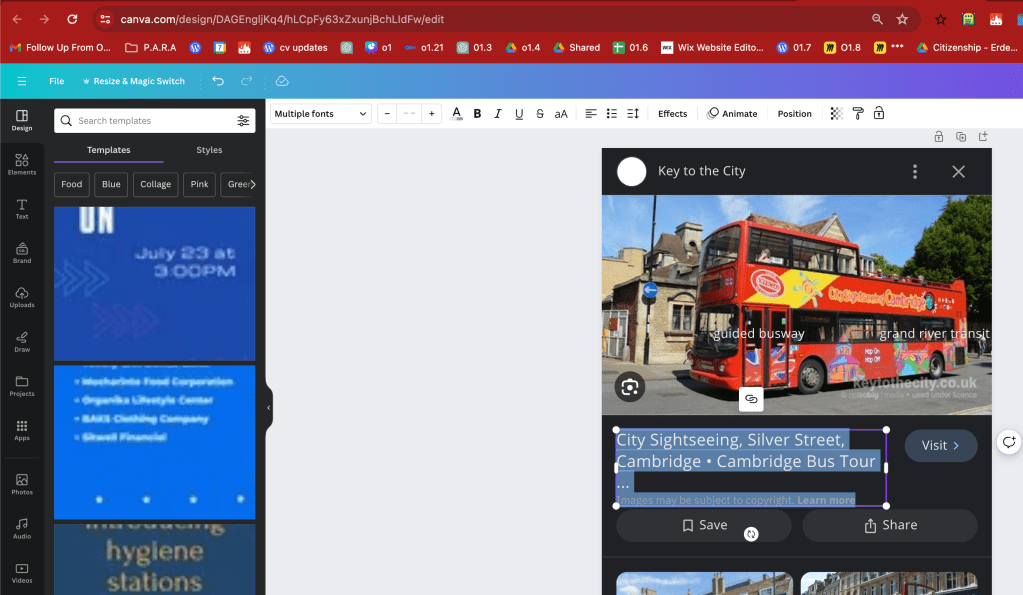Open the P.A.R.A bookmarks folder
The height and width of the screenshot is (595, 1023).
151,48
